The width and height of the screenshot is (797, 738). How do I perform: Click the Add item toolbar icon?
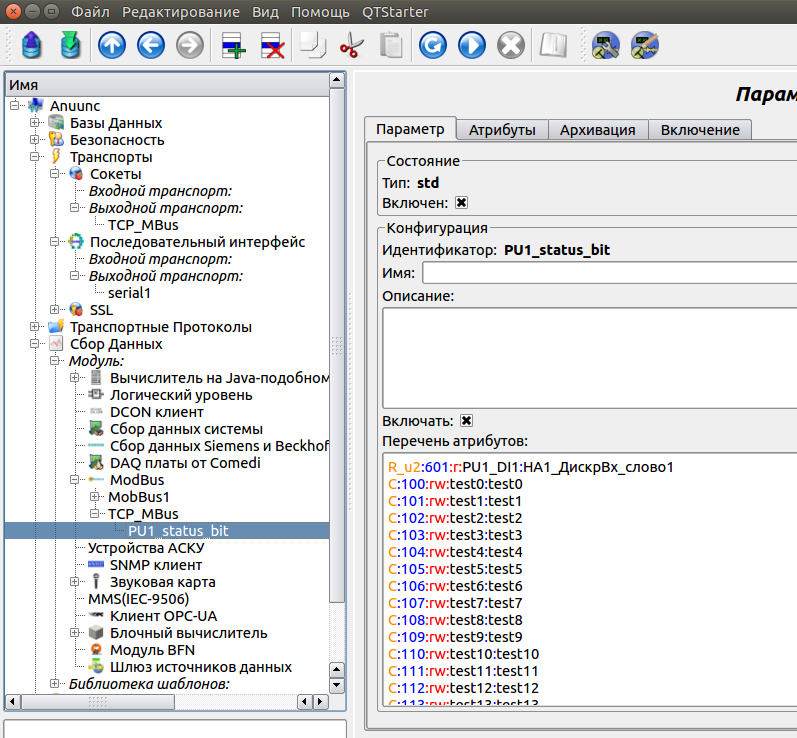coord(233,45)
